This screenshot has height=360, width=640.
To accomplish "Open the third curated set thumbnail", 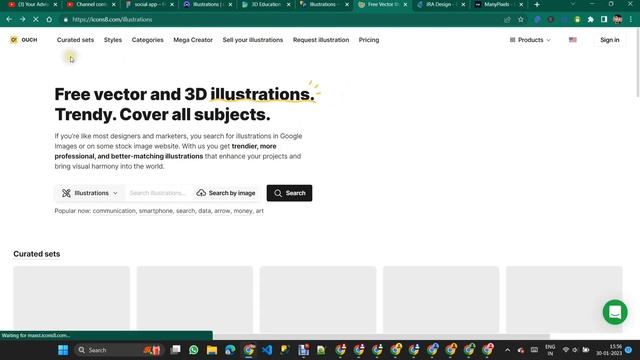I will [x=318, y=299].
